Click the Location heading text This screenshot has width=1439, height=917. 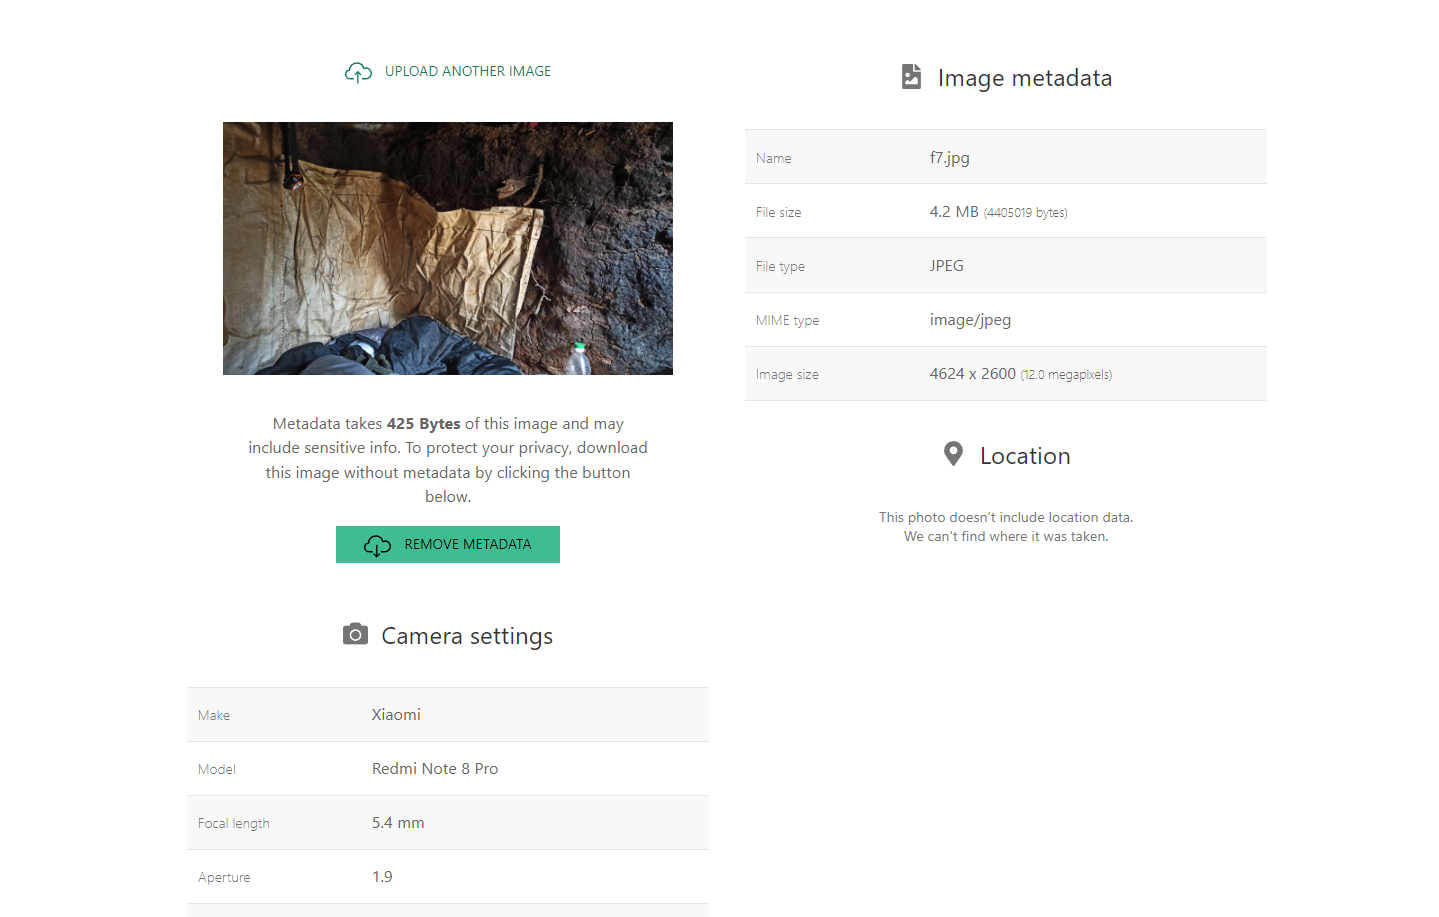[x=1025, y=456]
